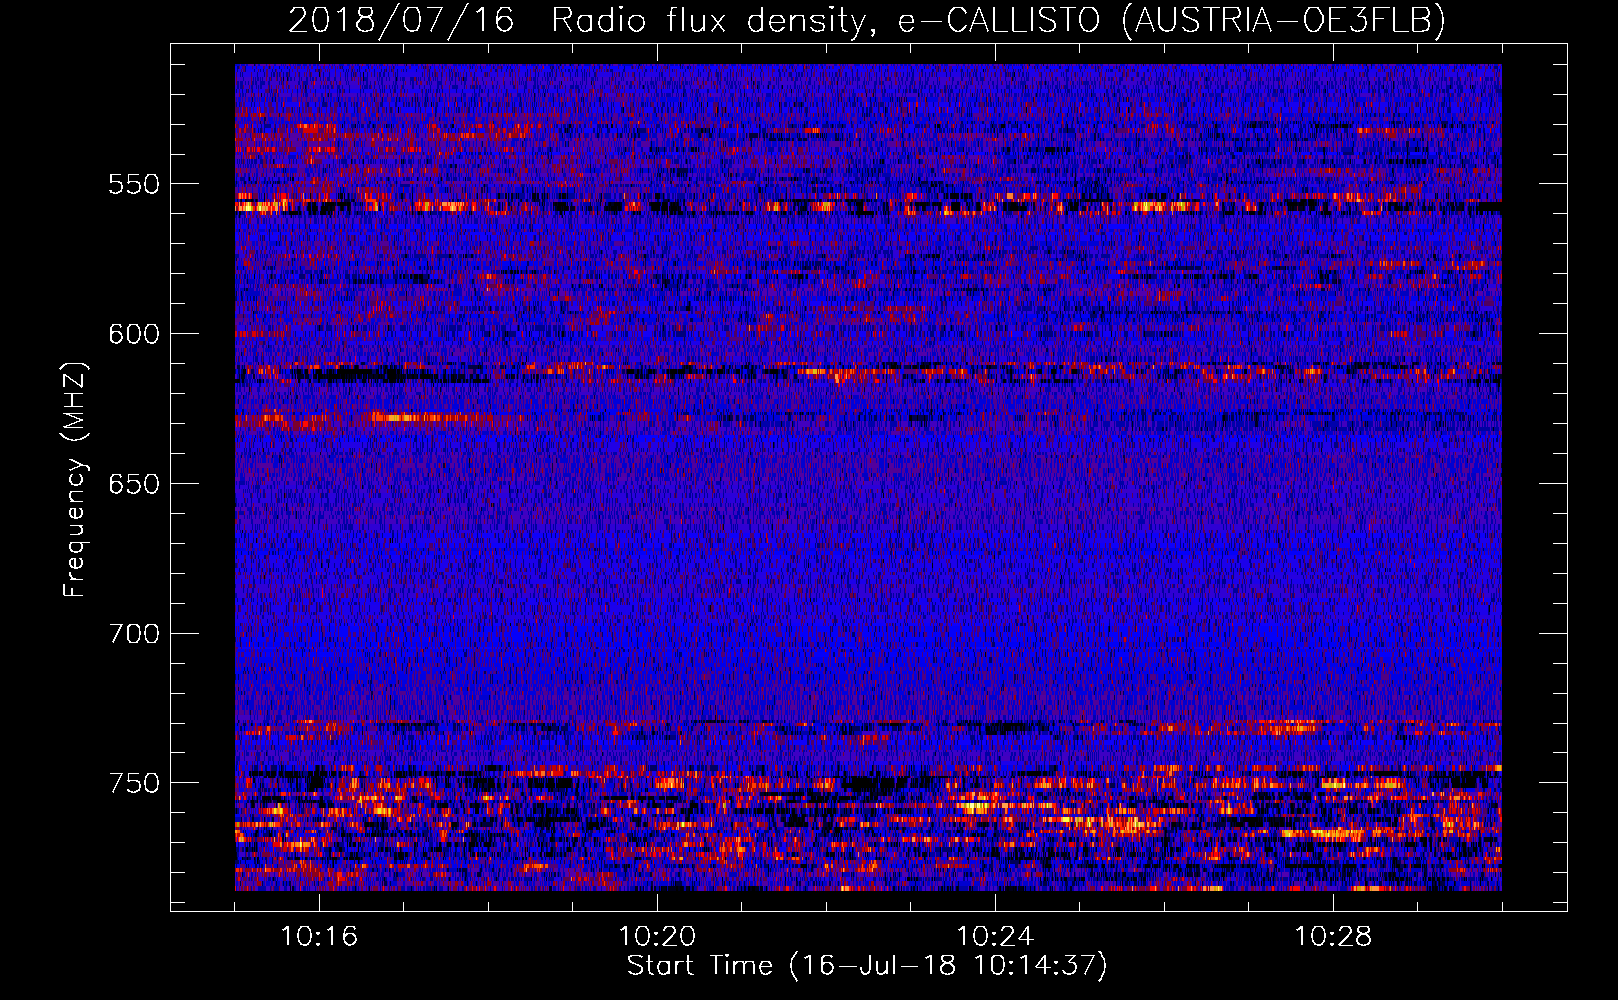Click the 600 frequency axis label
This screenshot has height=1000, width=1618.
[134, 334]
